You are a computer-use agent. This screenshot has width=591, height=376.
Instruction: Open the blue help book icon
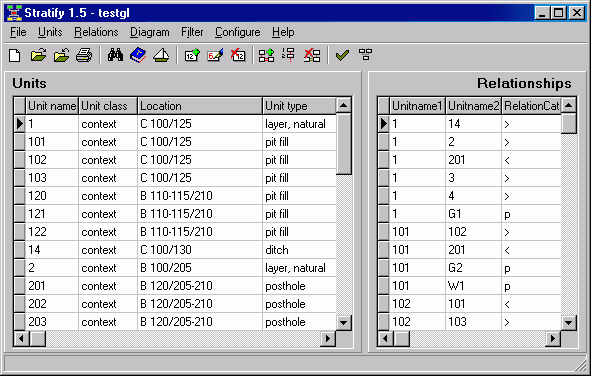138,55
